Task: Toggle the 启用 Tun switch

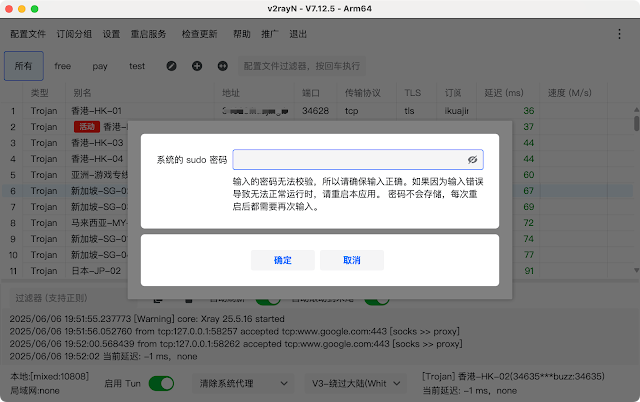Action: 161,383
